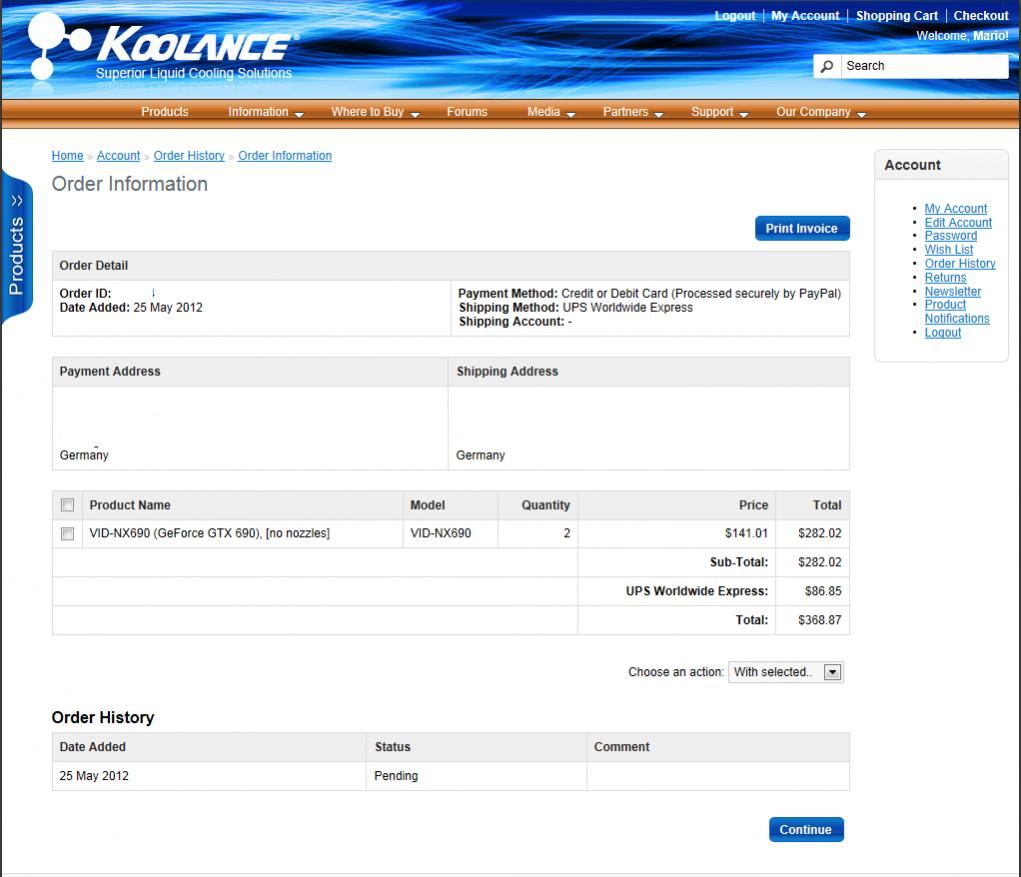Expand the Support menu
Image resolution: width=1021 pixels, height=877 pixels.
click(719, 112)
